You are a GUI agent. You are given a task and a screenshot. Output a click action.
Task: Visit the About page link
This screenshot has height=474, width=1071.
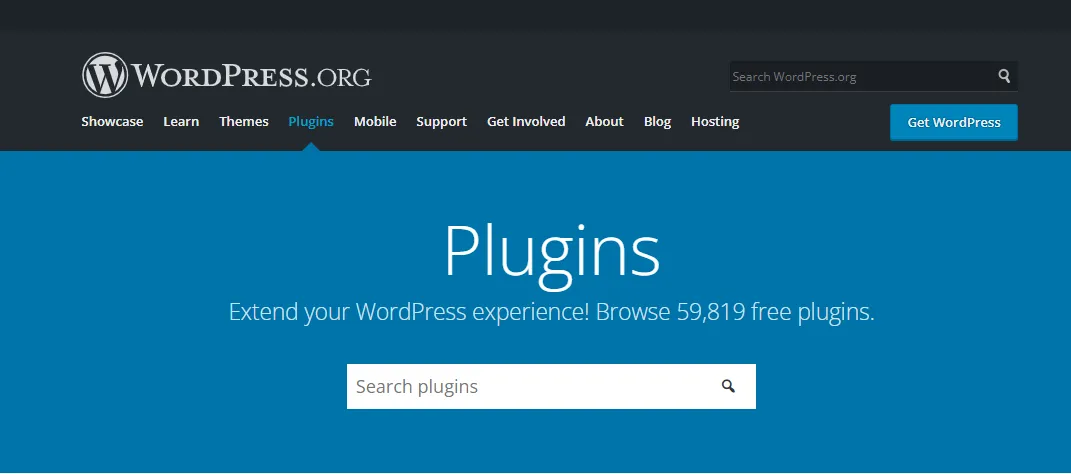pos(604,122)
